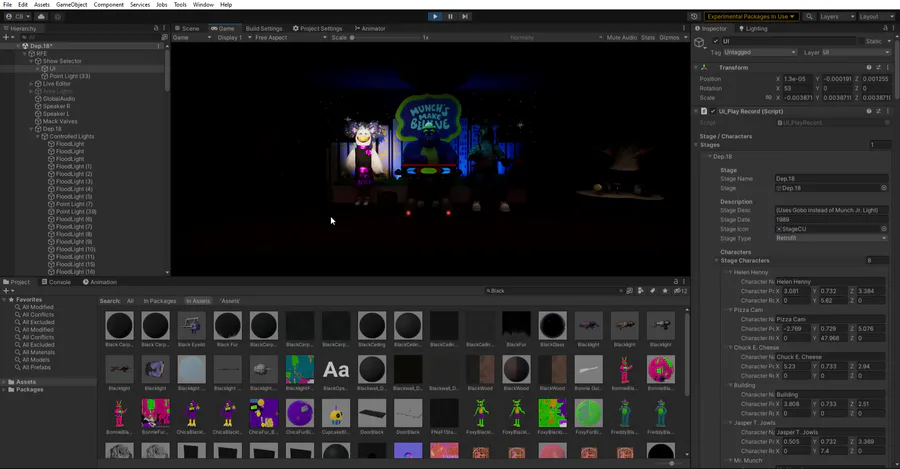
Task: Click the Pause button in the toolbar
Action: 450,17
